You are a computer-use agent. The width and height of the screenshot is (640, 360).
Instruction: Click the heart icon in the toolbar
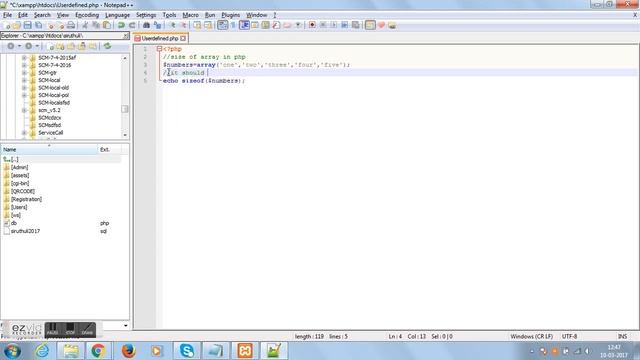tap(381, 25)
